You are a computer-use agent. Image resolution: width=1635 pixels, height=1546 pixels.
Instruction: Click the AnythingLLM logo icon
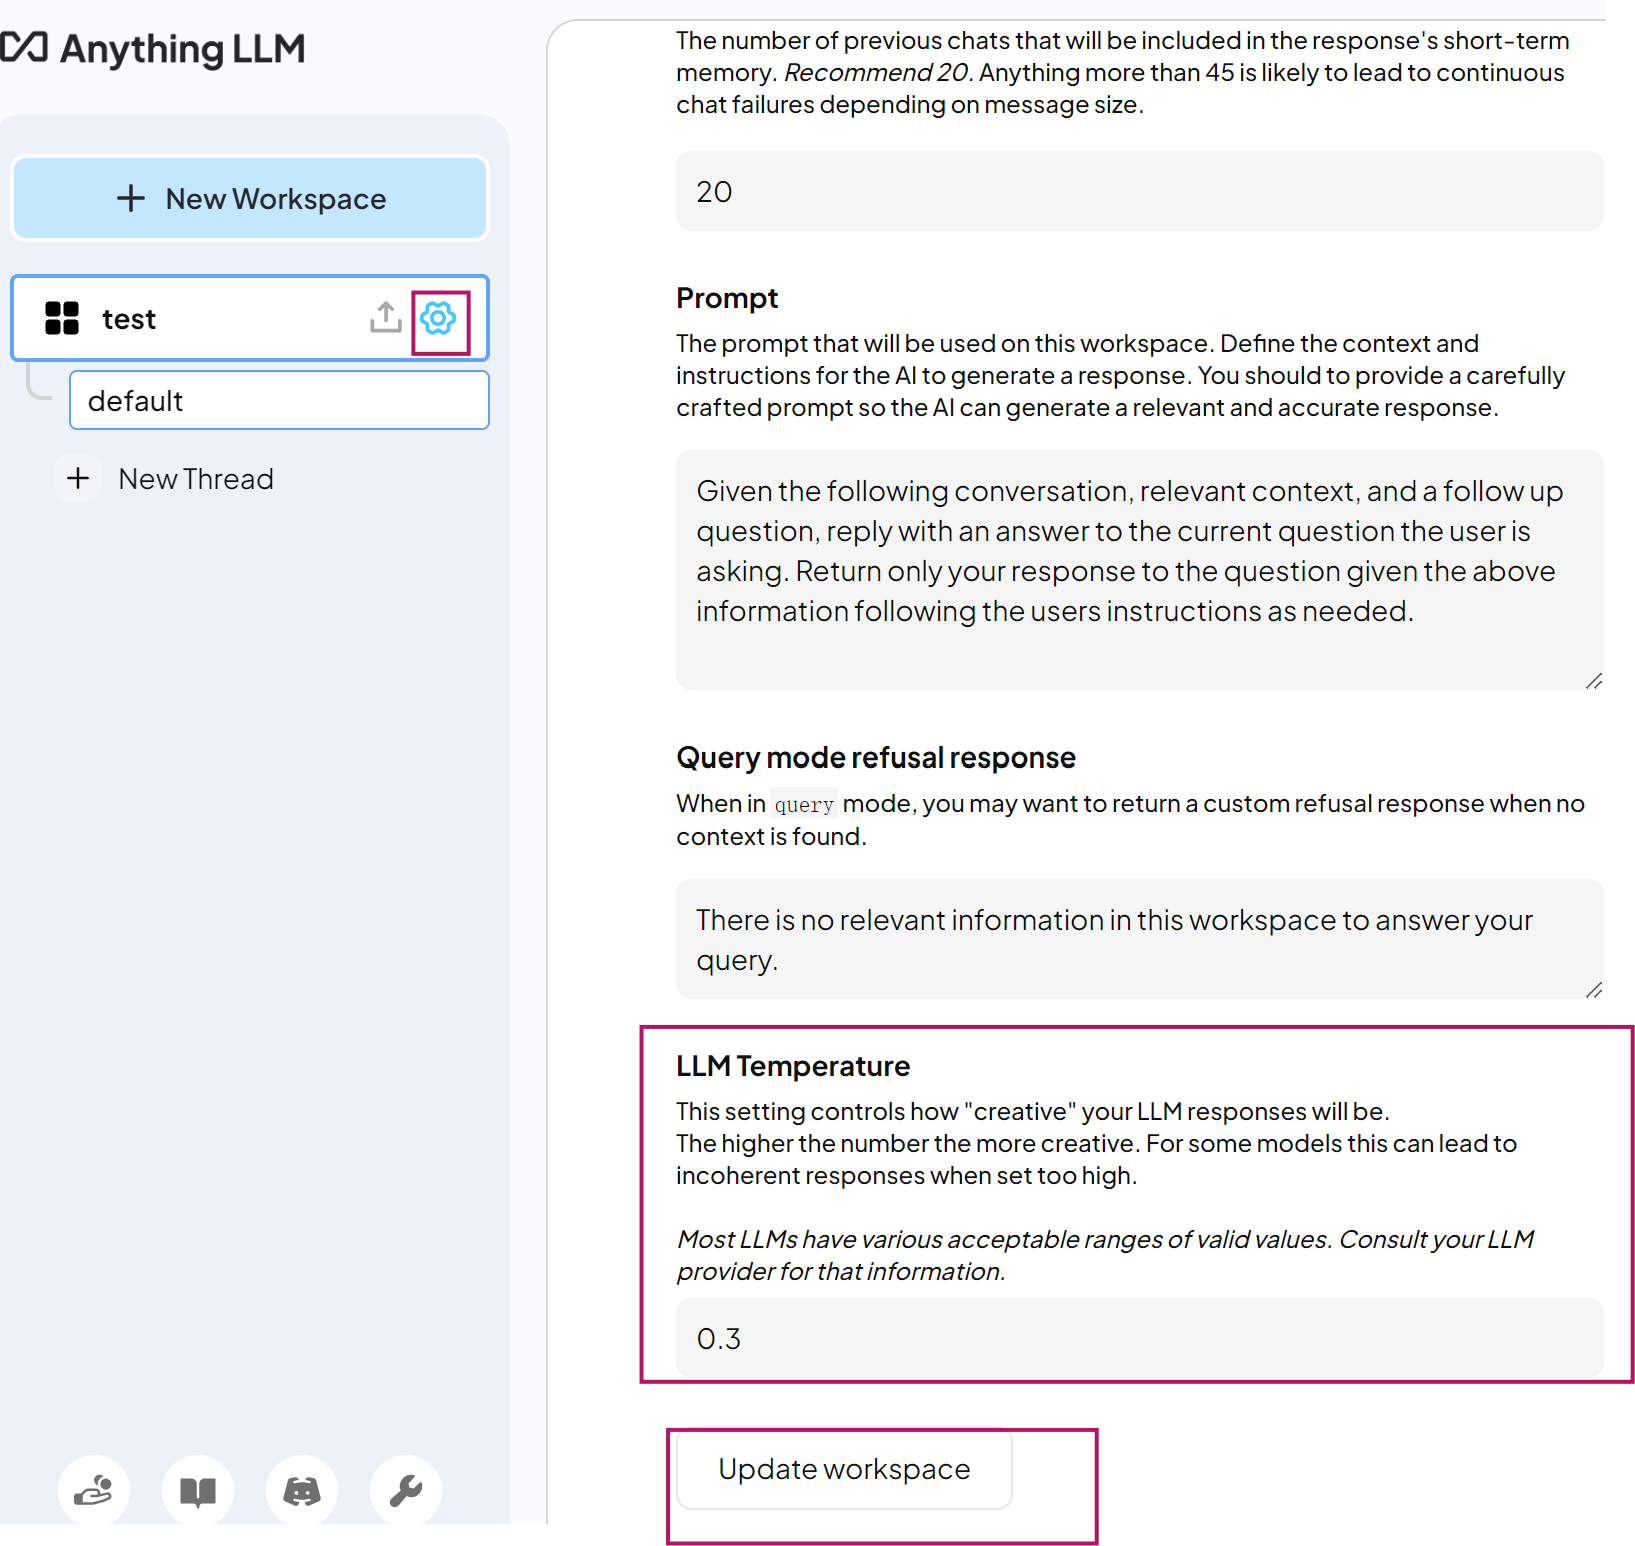coord(24,47)
